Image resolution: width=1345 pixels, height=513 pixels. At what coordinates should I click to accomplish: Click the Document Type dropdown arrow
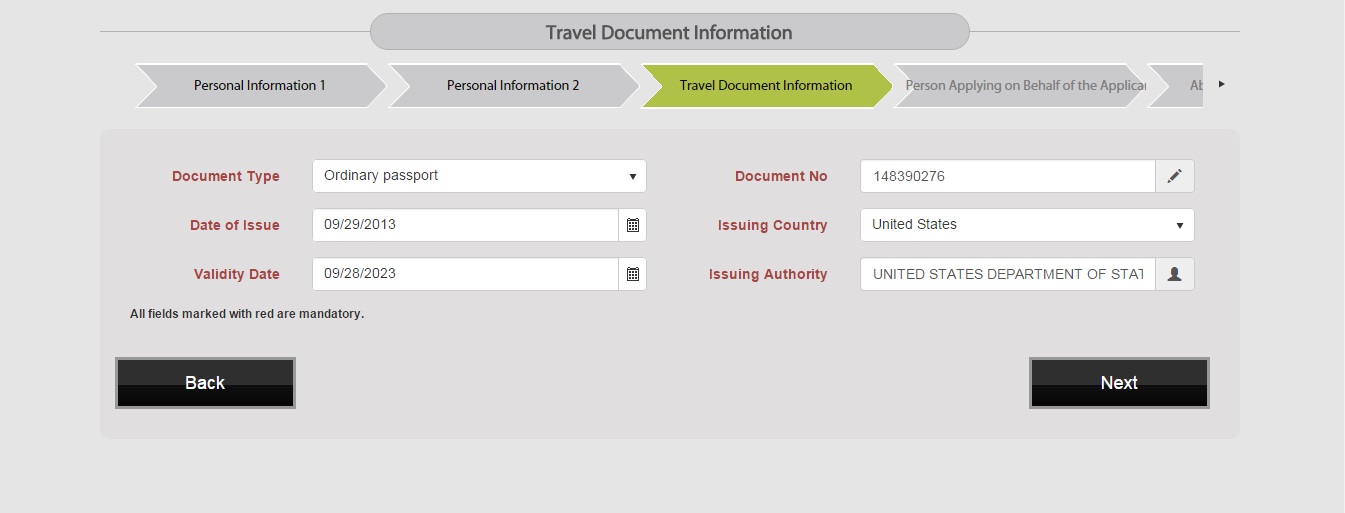click(x=633, y=176)
